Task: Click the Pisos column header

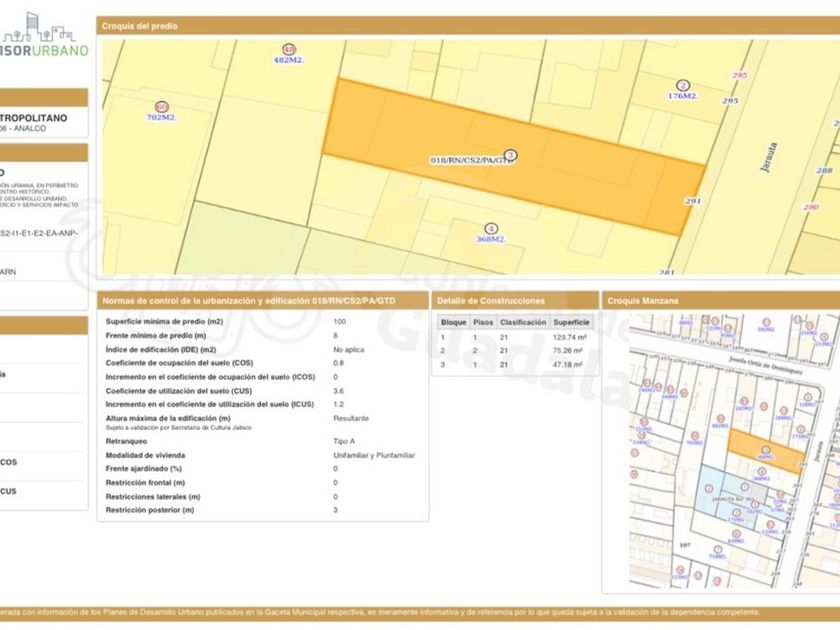Action: tap(483, 323)
